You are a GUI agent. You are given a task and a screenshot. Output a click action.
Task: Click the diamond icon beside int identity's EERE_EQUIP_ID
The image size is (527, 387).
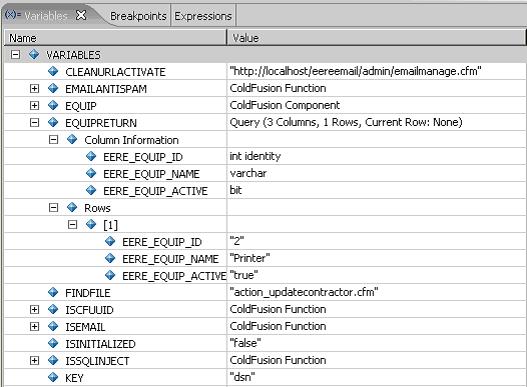[91, 156]
